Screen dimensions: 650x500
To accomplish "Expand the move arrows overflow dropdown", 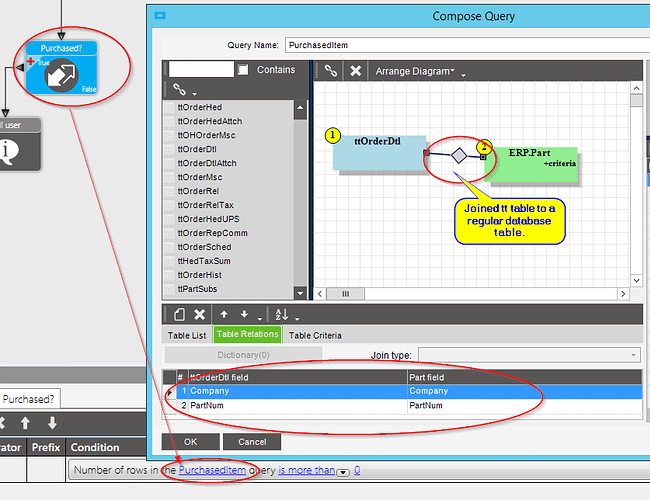I will 260,319.
